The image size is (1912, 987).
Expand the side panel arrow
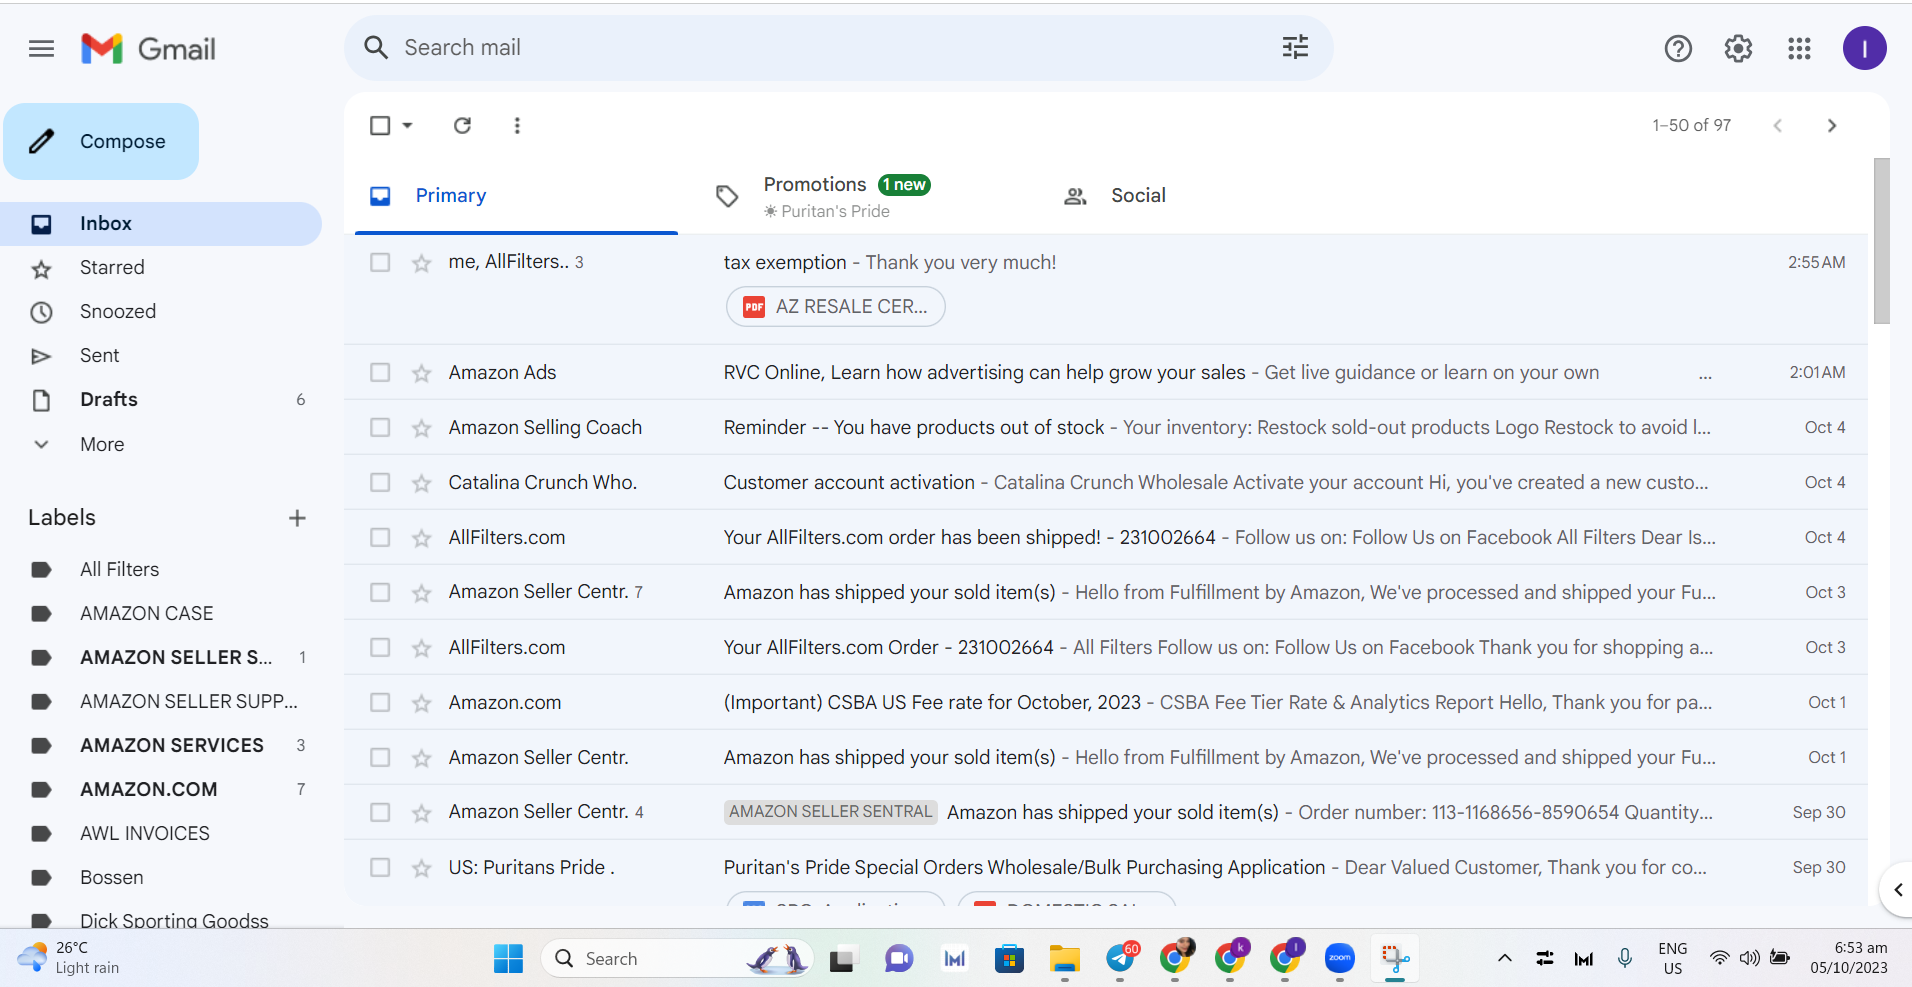[1897, 889]
